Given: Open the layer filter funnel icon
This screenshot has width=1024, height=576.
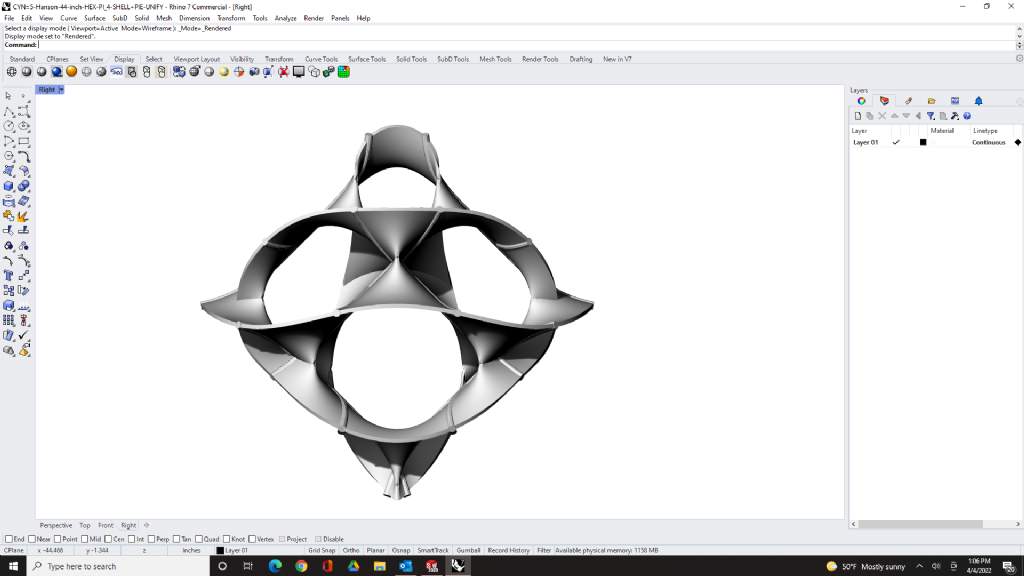Looking at the screenshot, I should tap(930, 116).
